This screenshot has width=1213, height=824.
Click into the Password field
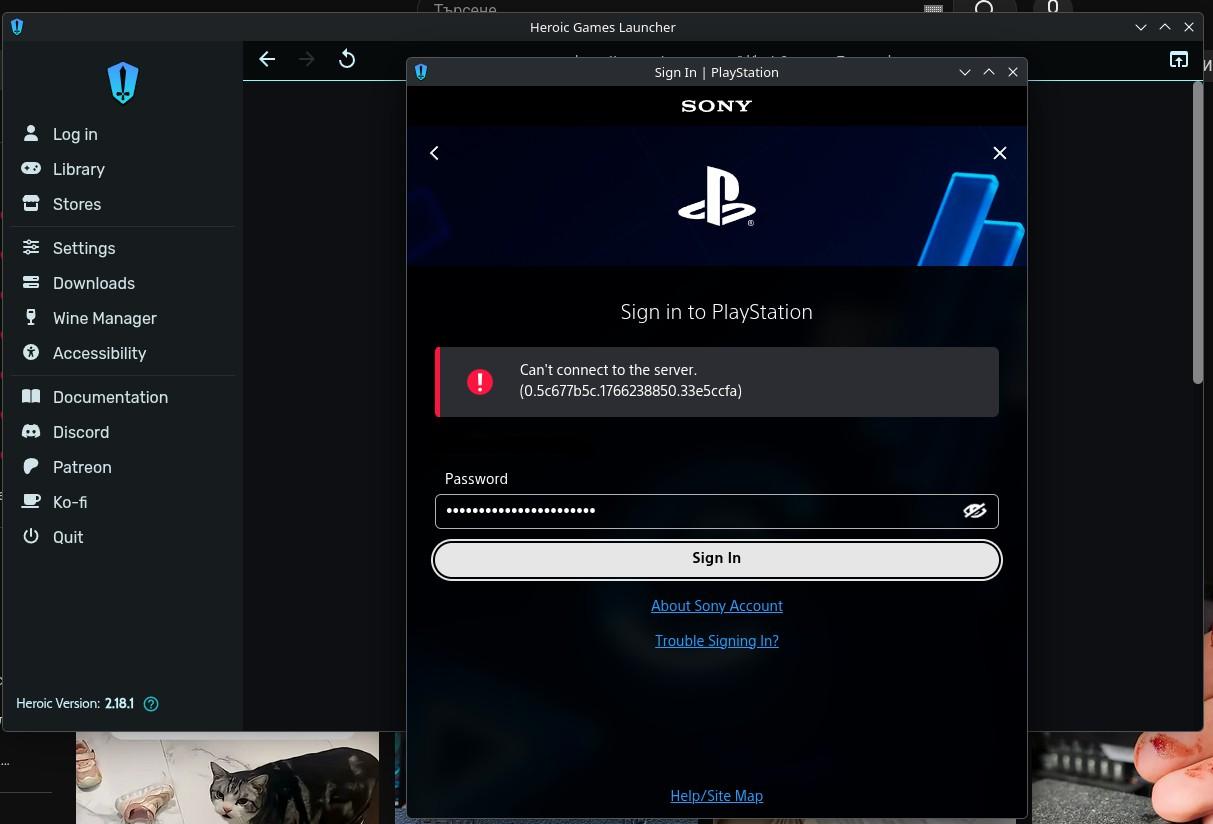coord(717,511)
